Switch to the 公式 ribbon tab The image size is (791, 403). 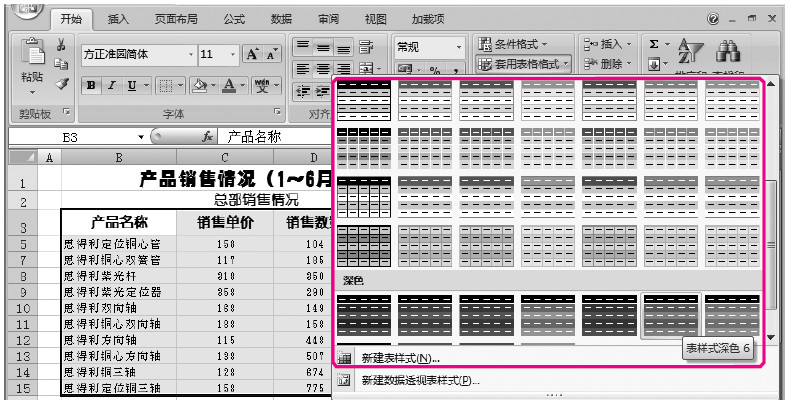coord(234,19)
